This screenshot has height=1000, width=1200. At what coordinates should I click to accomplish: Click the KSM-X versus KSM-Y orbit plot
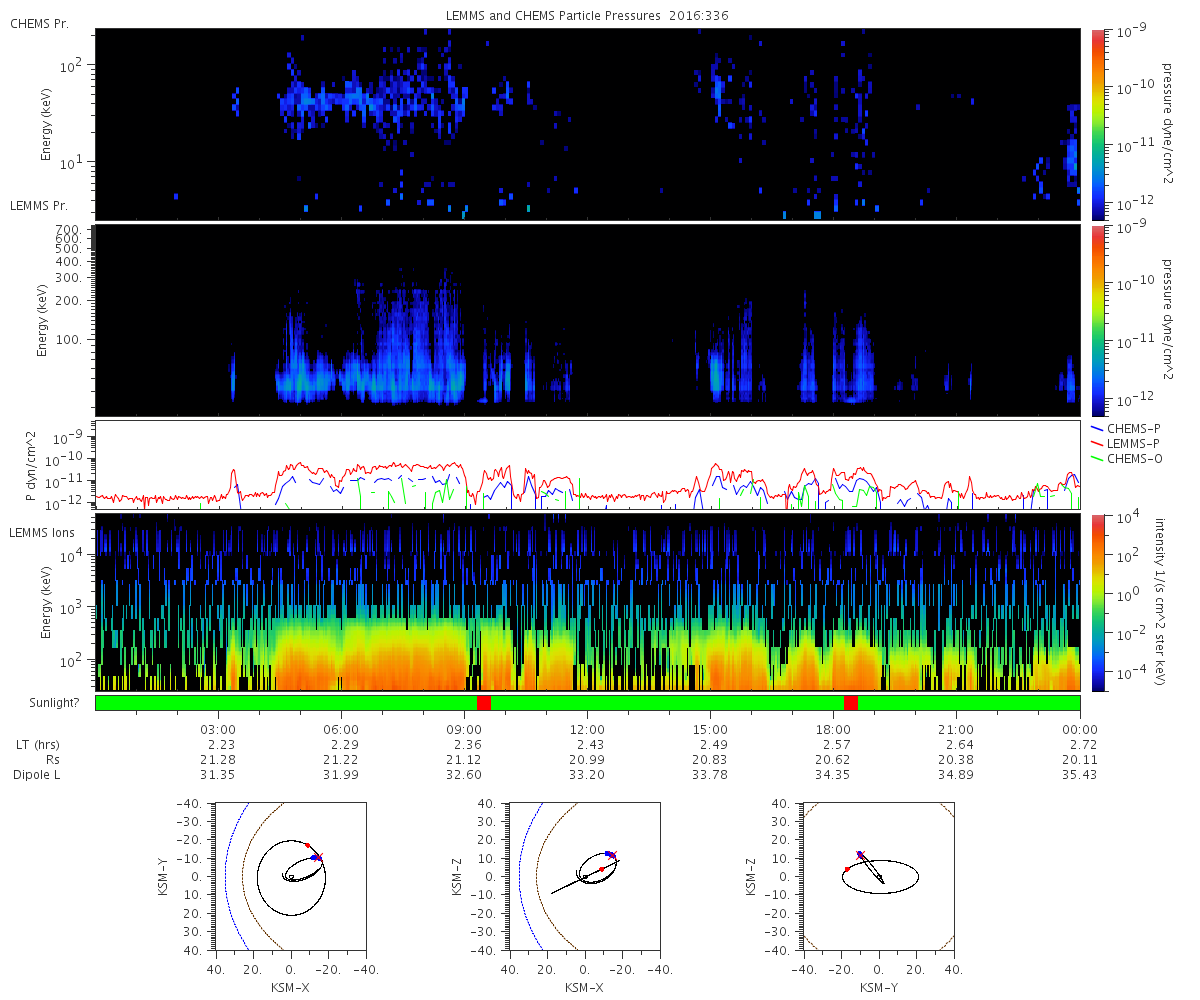[290, 876]
